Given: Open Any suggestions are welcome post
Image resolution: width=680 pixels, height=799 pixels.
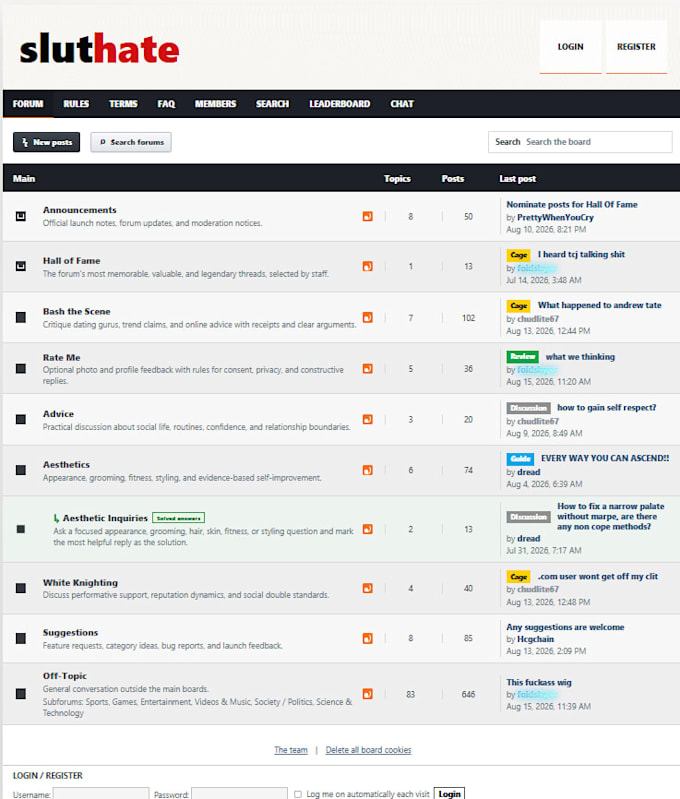Looking at the screenshot, I should pos(565,627).
